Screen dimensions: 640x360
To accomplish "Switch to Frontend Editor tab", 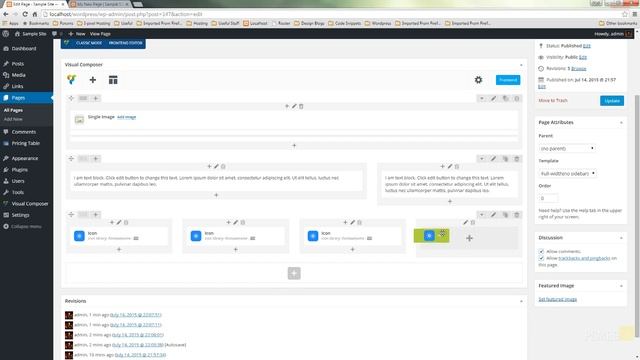I will (126, 43).
